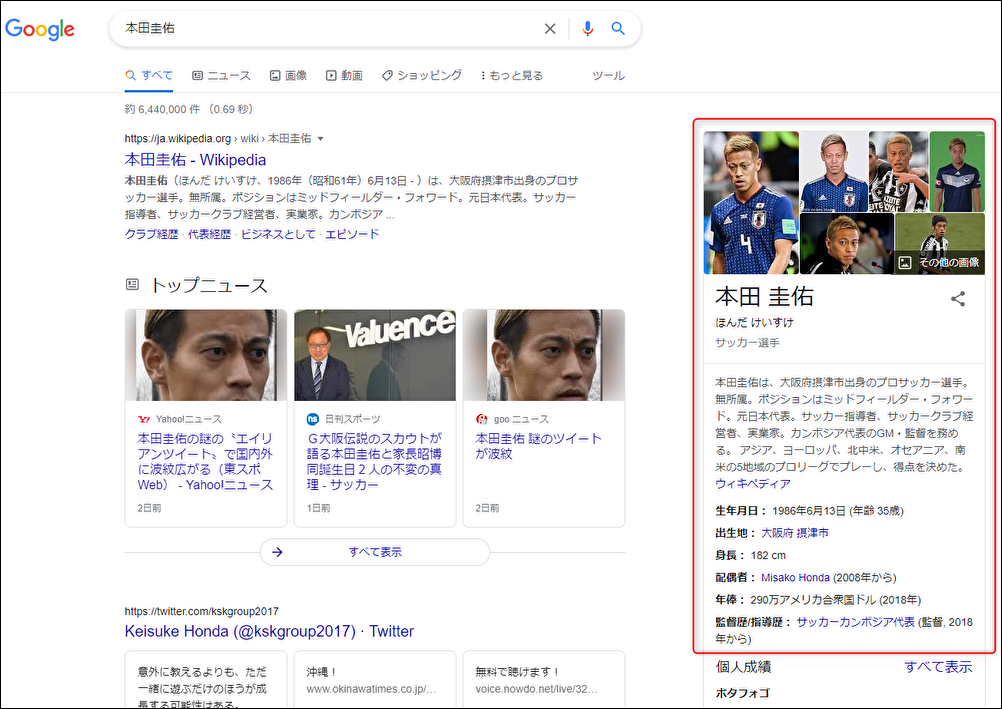
Task: Open the tweet card 無料で聴けます！
Action: point(544,680)
